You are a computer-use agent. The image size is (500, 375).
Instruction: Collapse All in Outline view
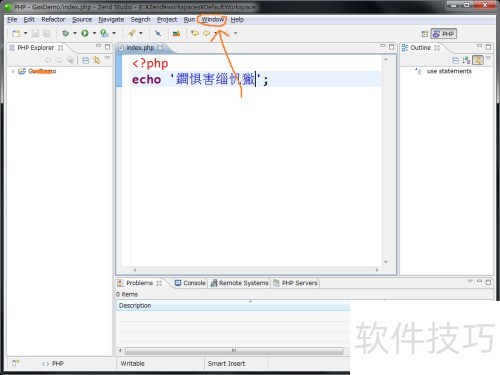click(x=455, y=60)
